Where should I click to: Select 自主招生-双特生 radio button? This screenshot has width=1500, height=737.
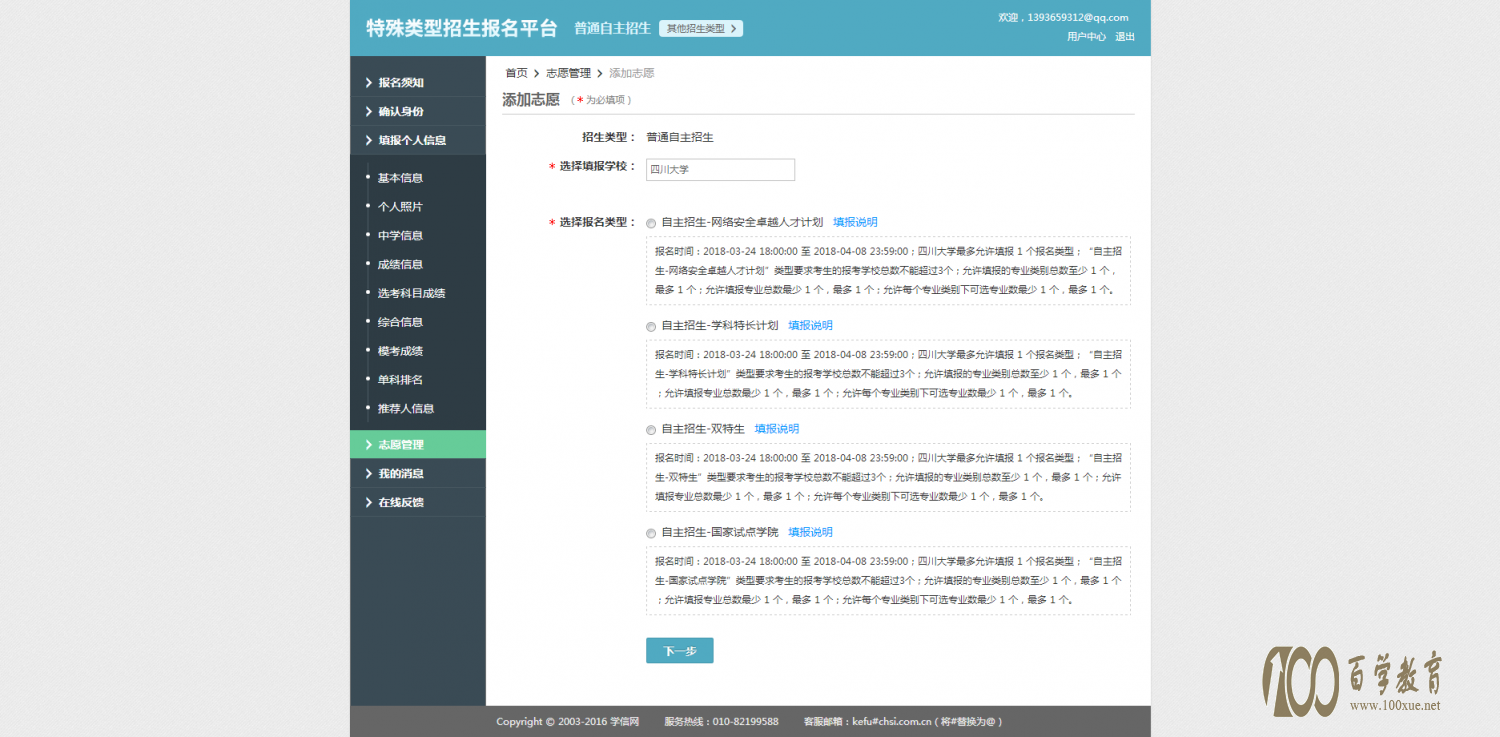tap(652, 430)
